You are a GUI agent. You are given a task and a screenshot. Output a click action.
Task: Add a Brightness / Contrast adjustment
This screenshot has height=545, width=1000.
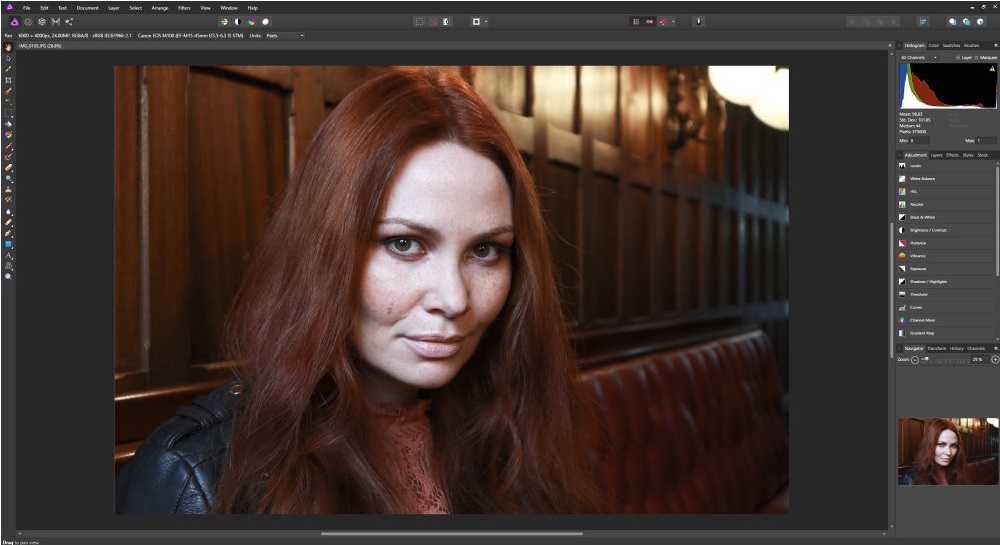(946, 230)
